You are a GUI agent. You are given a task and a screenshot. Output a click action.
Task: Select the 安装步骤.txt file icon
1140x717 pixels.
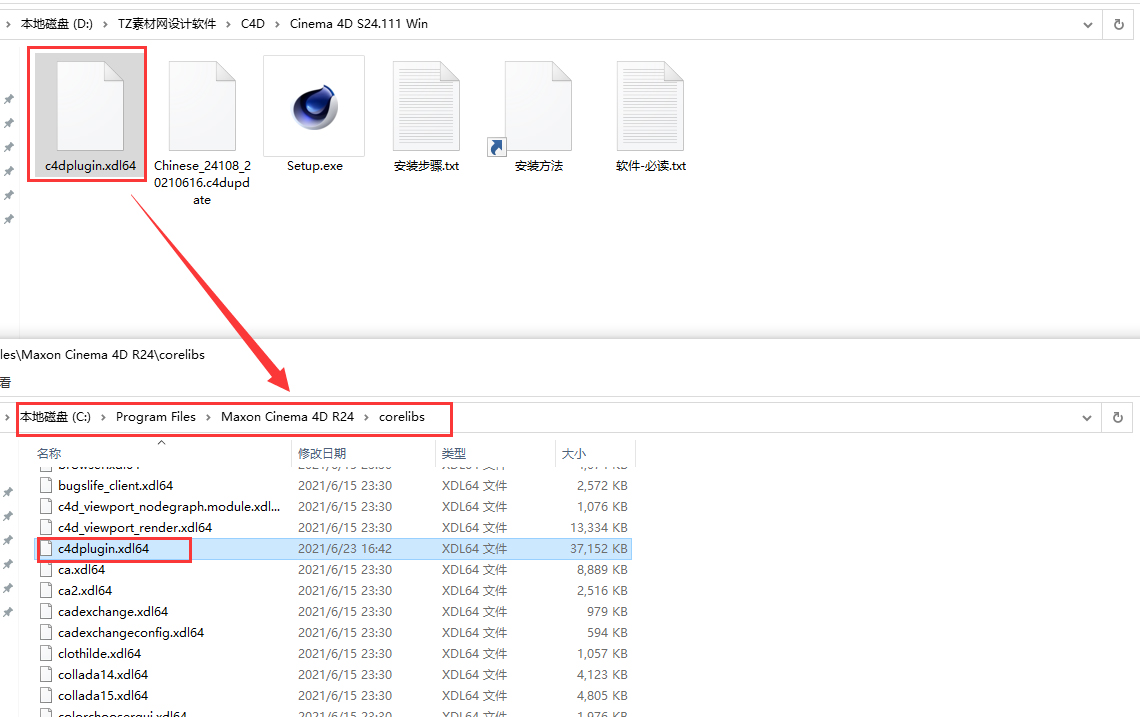pyautogui.click(x=426, y=106)
